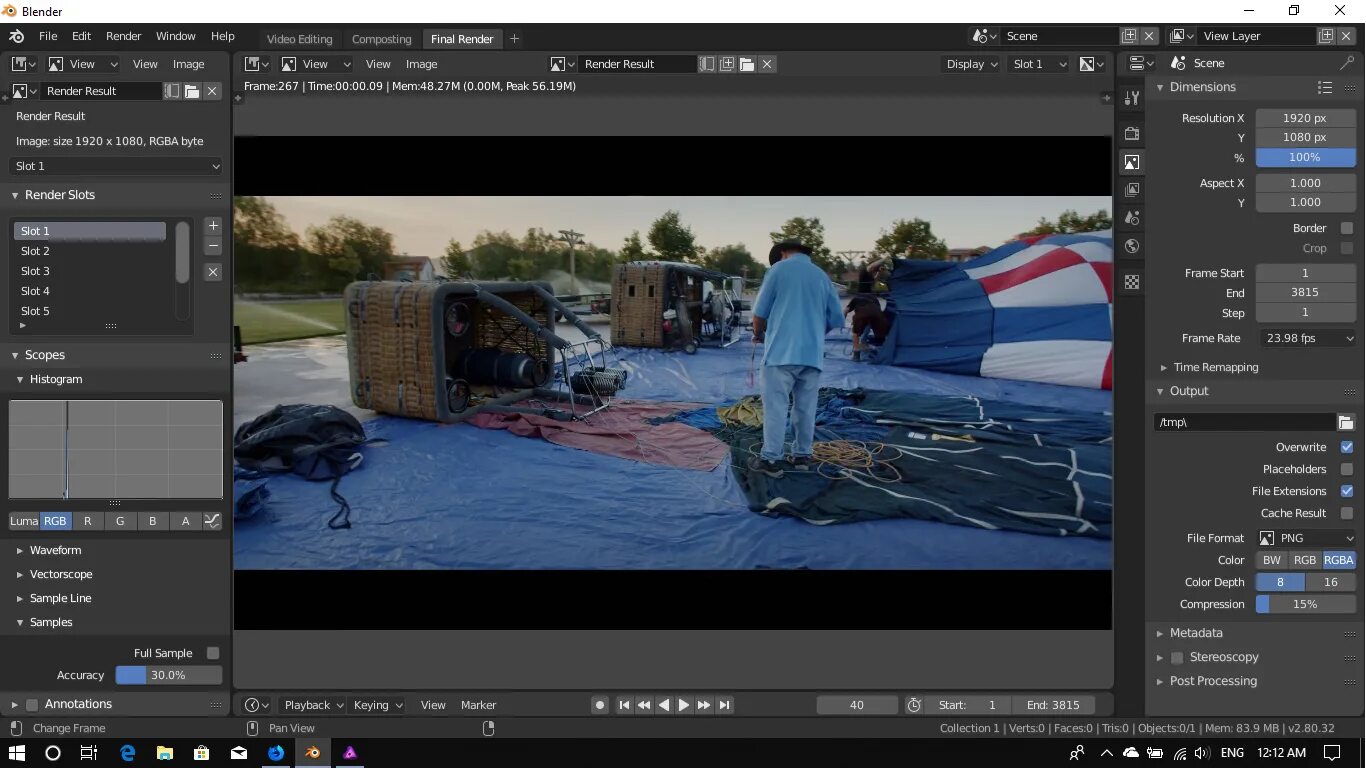Jump to the timeline end frame
Screen dimensions: 1366x768
725,705
